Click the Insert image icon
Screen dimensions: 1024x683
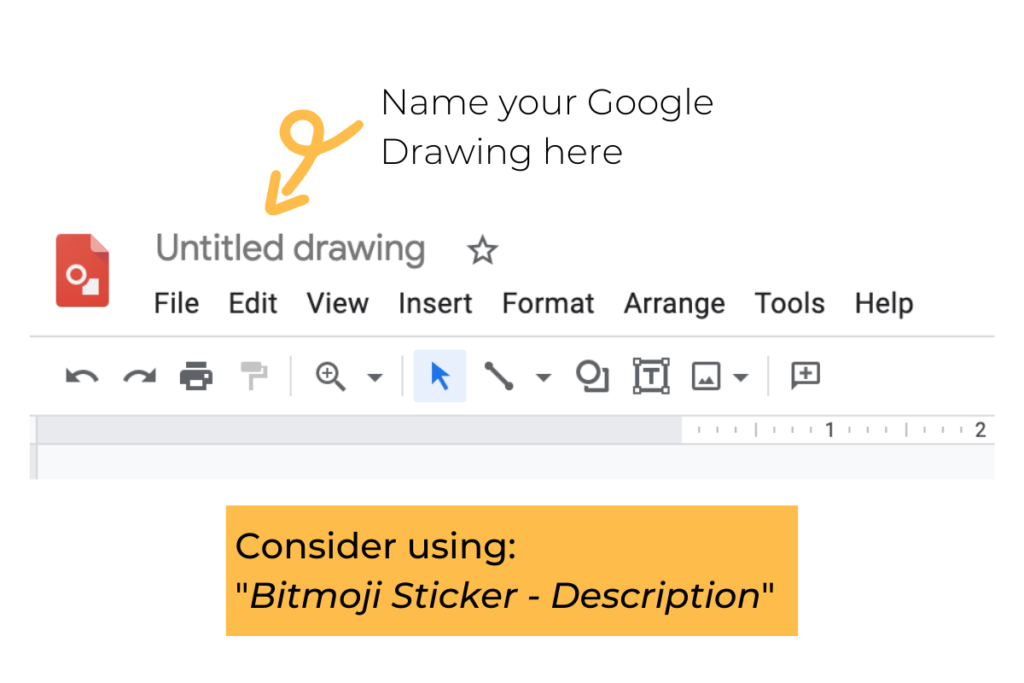point(707,377)
